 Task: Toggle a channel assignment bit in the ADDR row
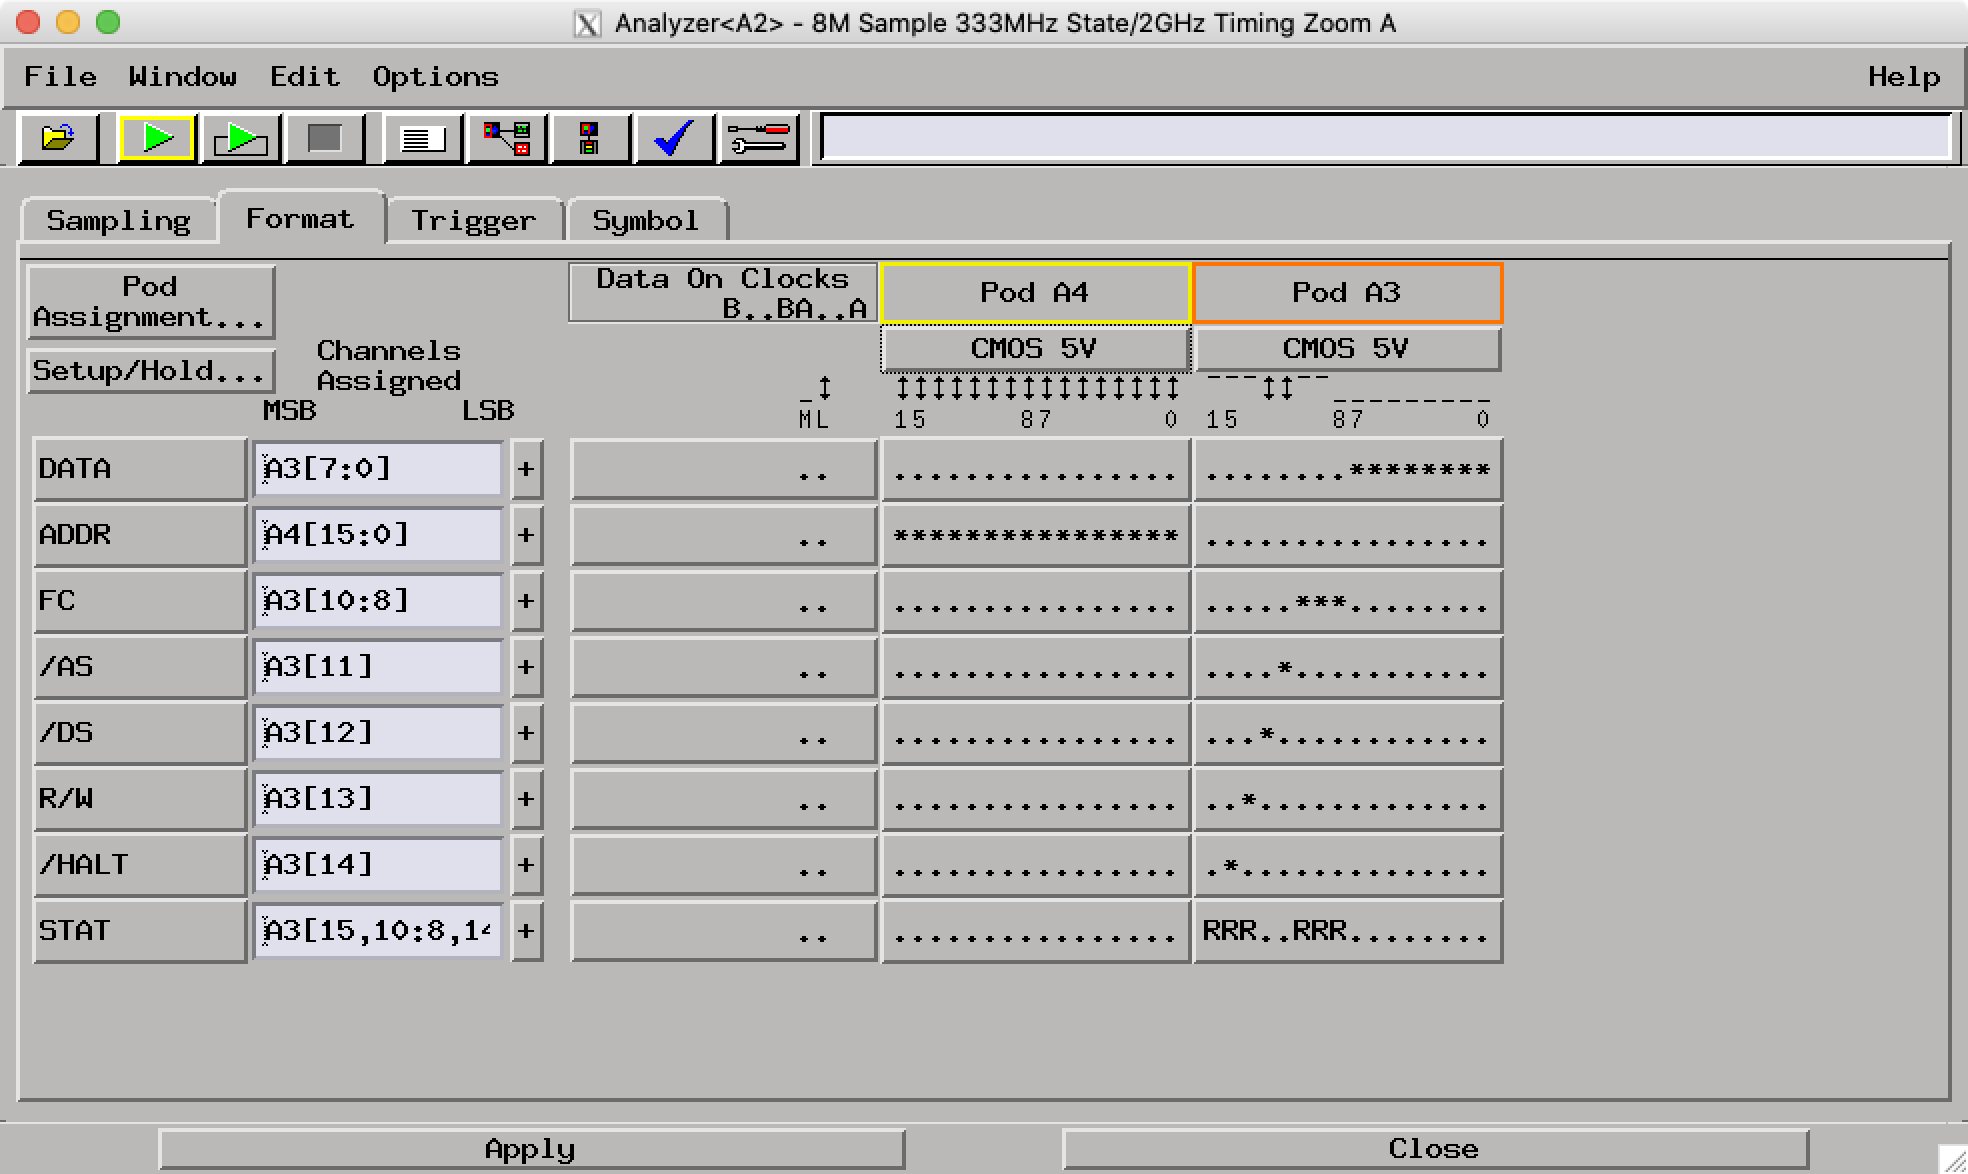[x=1035, y=534]
